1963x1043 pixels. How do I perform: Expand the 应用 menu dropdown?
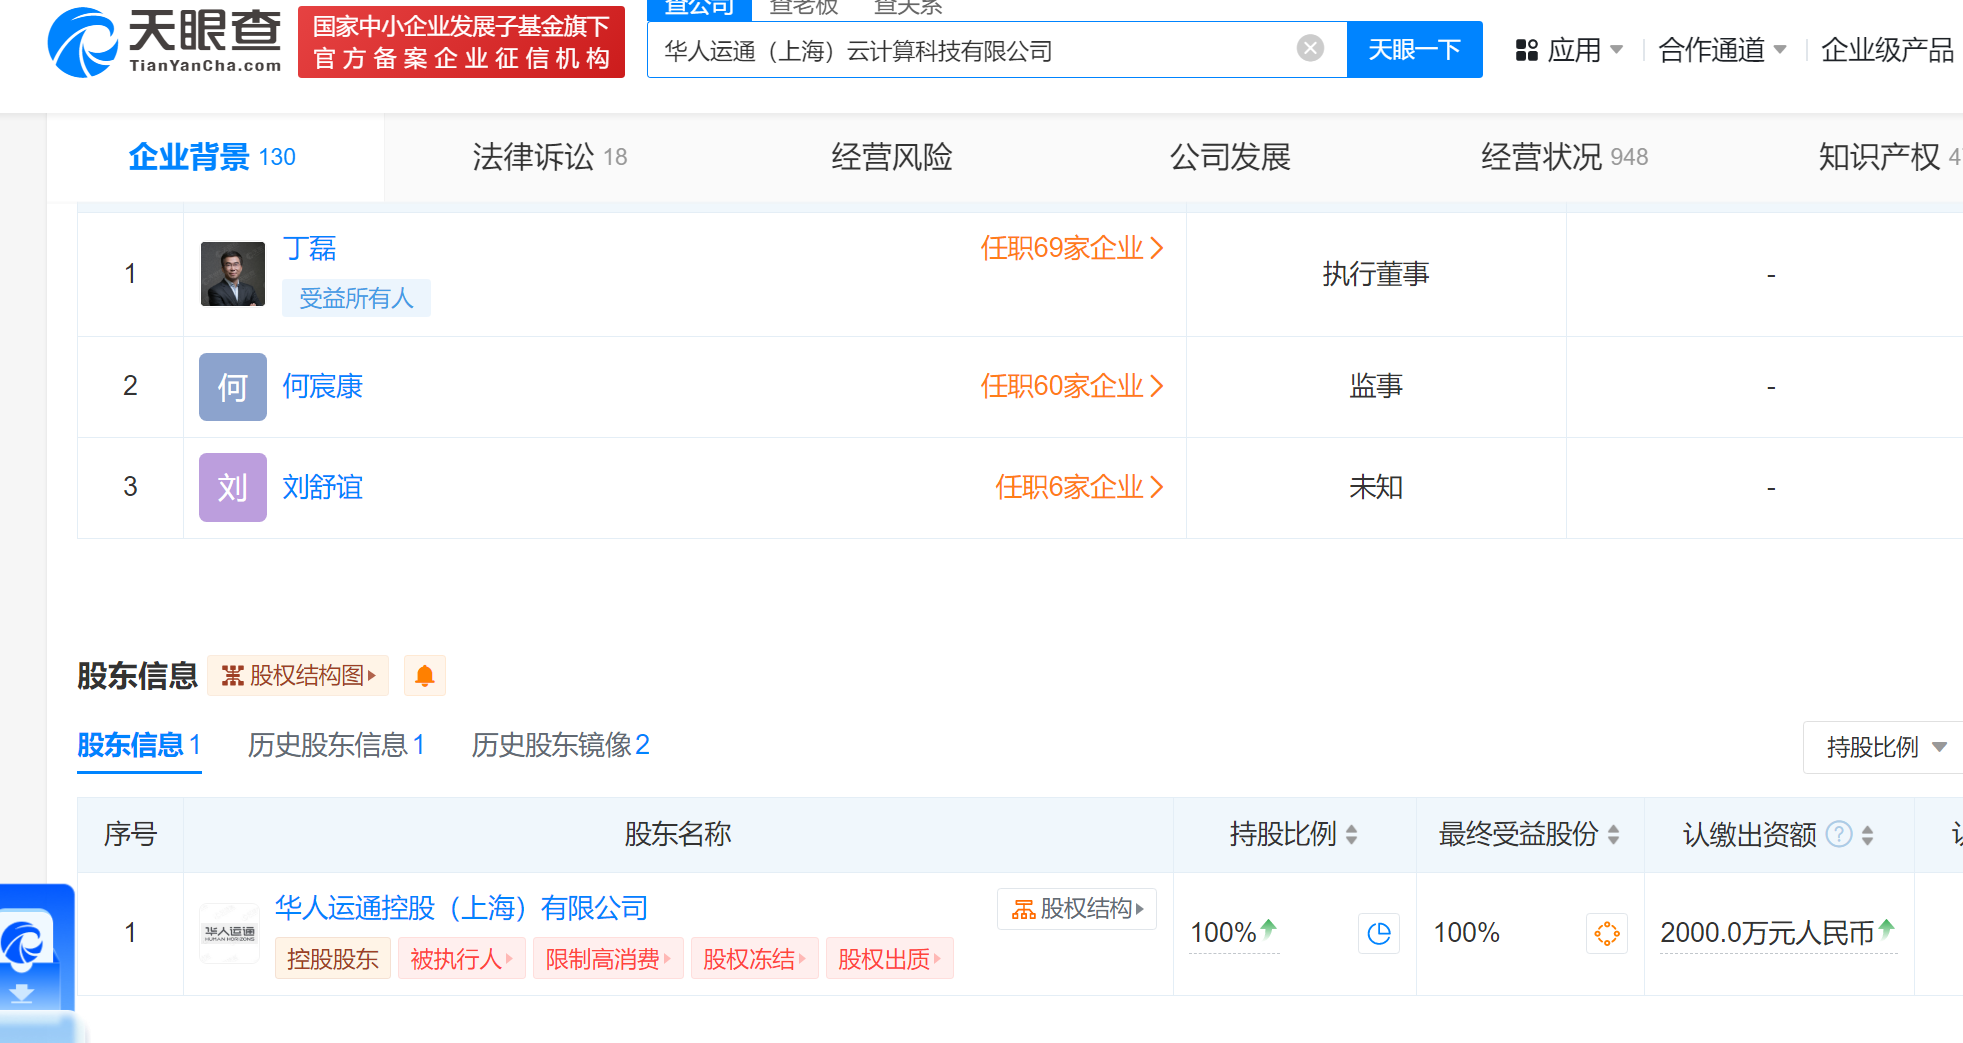pos(1569,50)
